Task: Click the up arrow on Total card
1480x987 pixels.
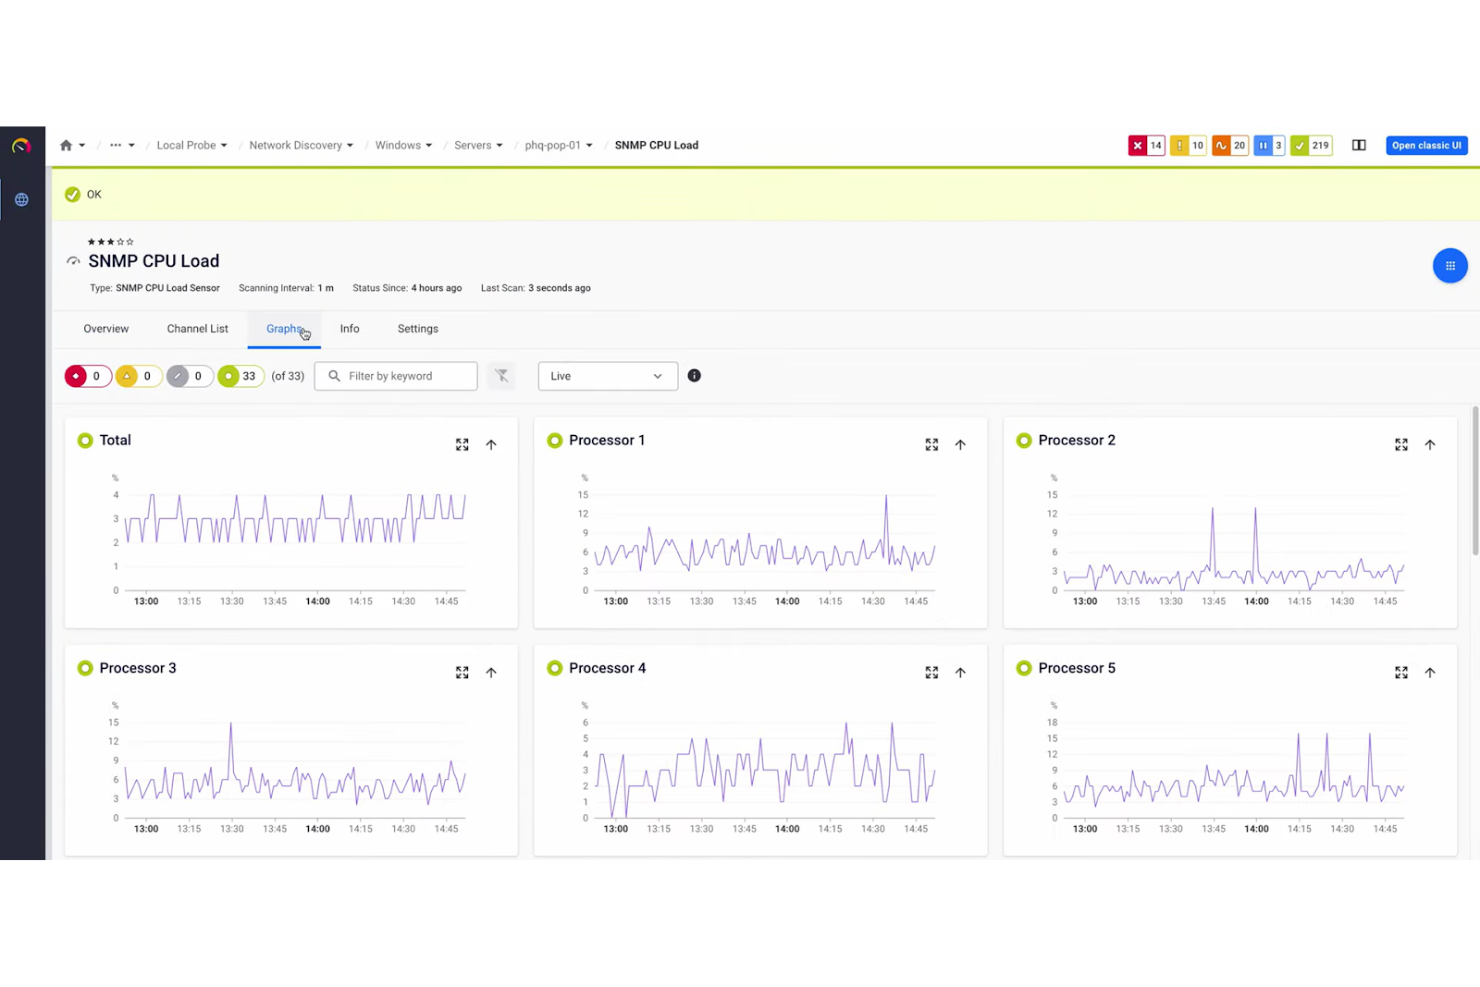Action: click(x=491, y=445)
